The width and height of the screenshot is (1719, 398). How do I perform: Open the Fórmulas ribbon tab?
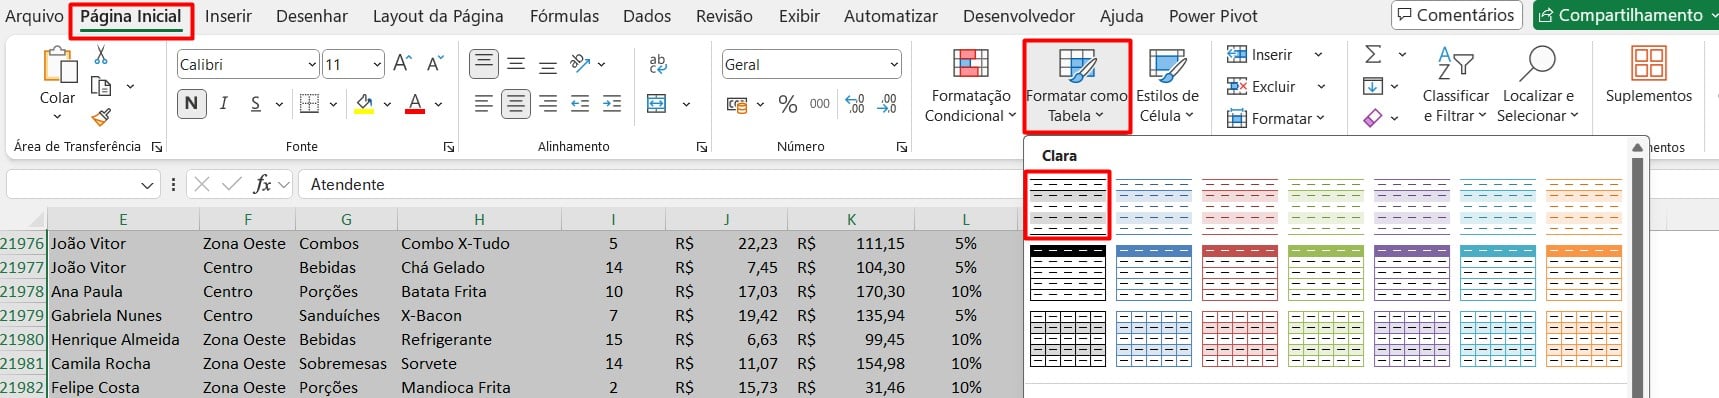point(564,16)
